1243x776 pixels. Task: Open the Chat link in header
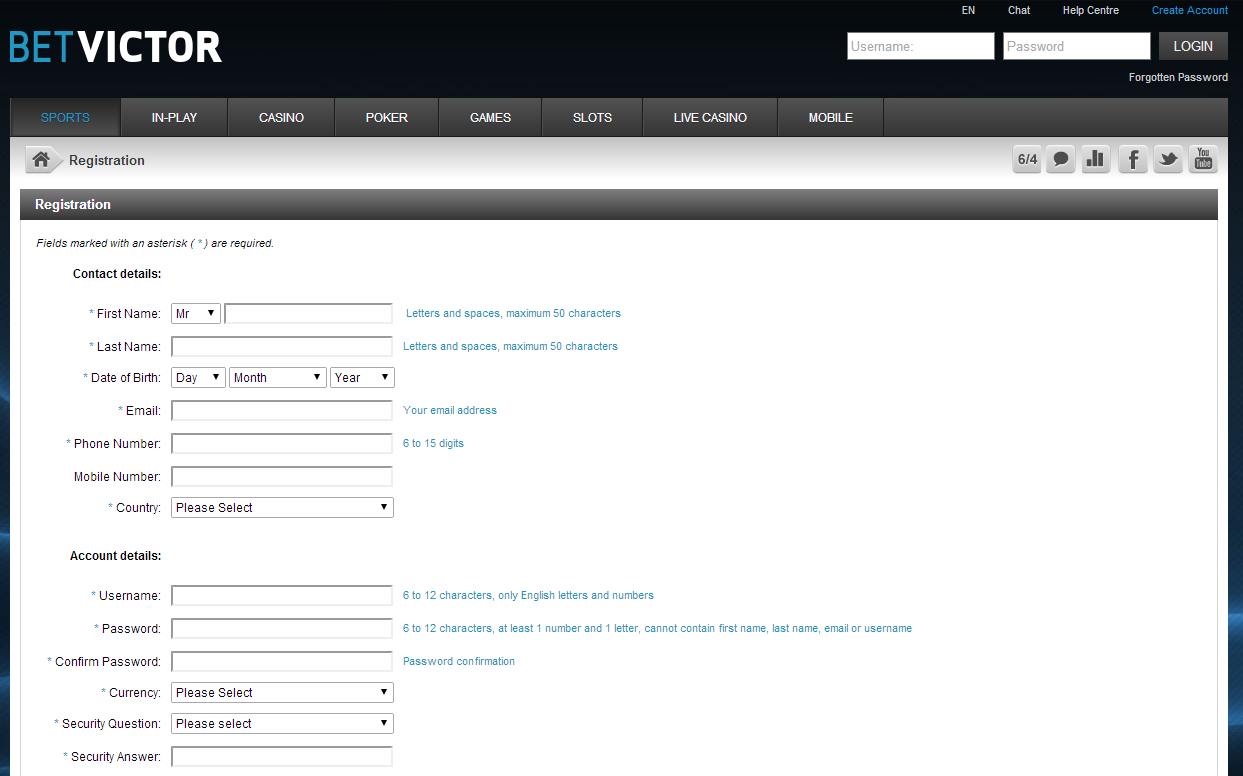tap(1019, 11)
